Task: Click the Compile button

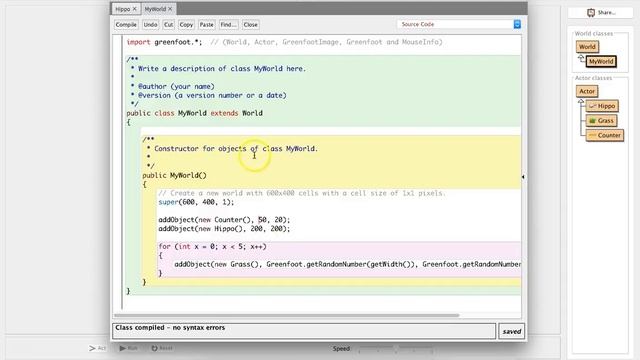Action: (x=126, y=24)
